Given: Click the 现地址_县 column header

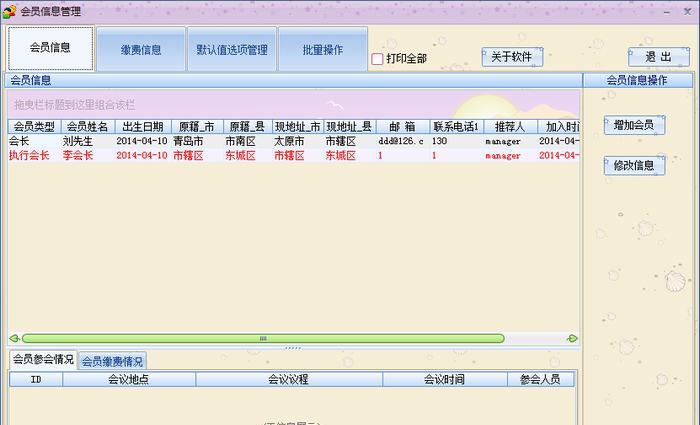Looking at the screenshot, I should pyautogui.click(x=350, y=127).
